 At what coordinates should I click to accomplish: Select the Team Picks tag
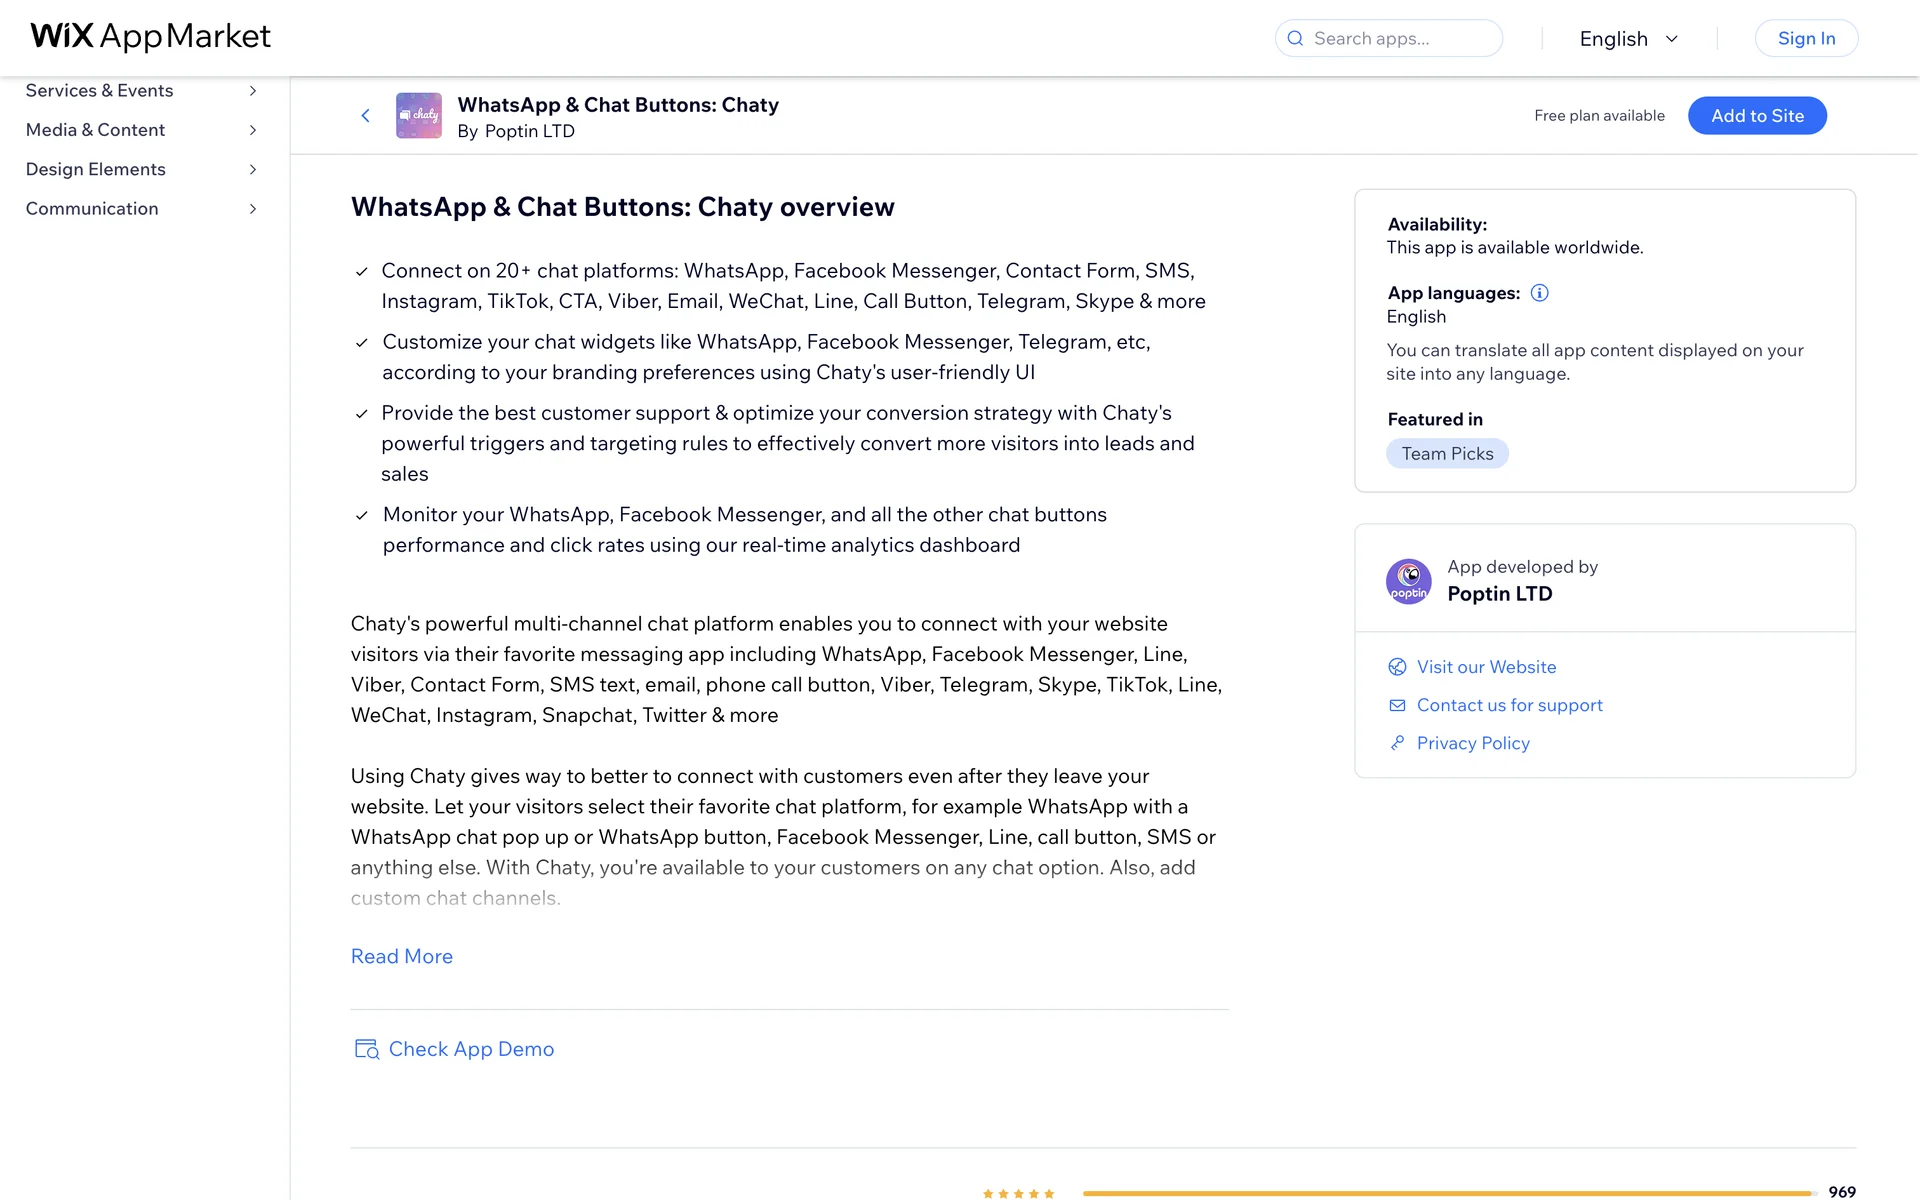[1446, 454]
